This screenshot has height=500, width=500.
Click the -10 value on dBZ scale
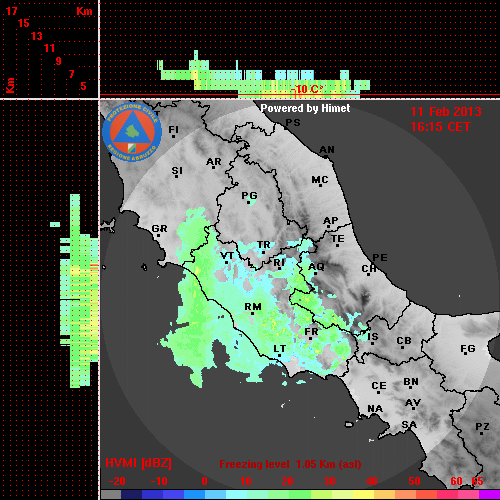(x=159, y=481)
